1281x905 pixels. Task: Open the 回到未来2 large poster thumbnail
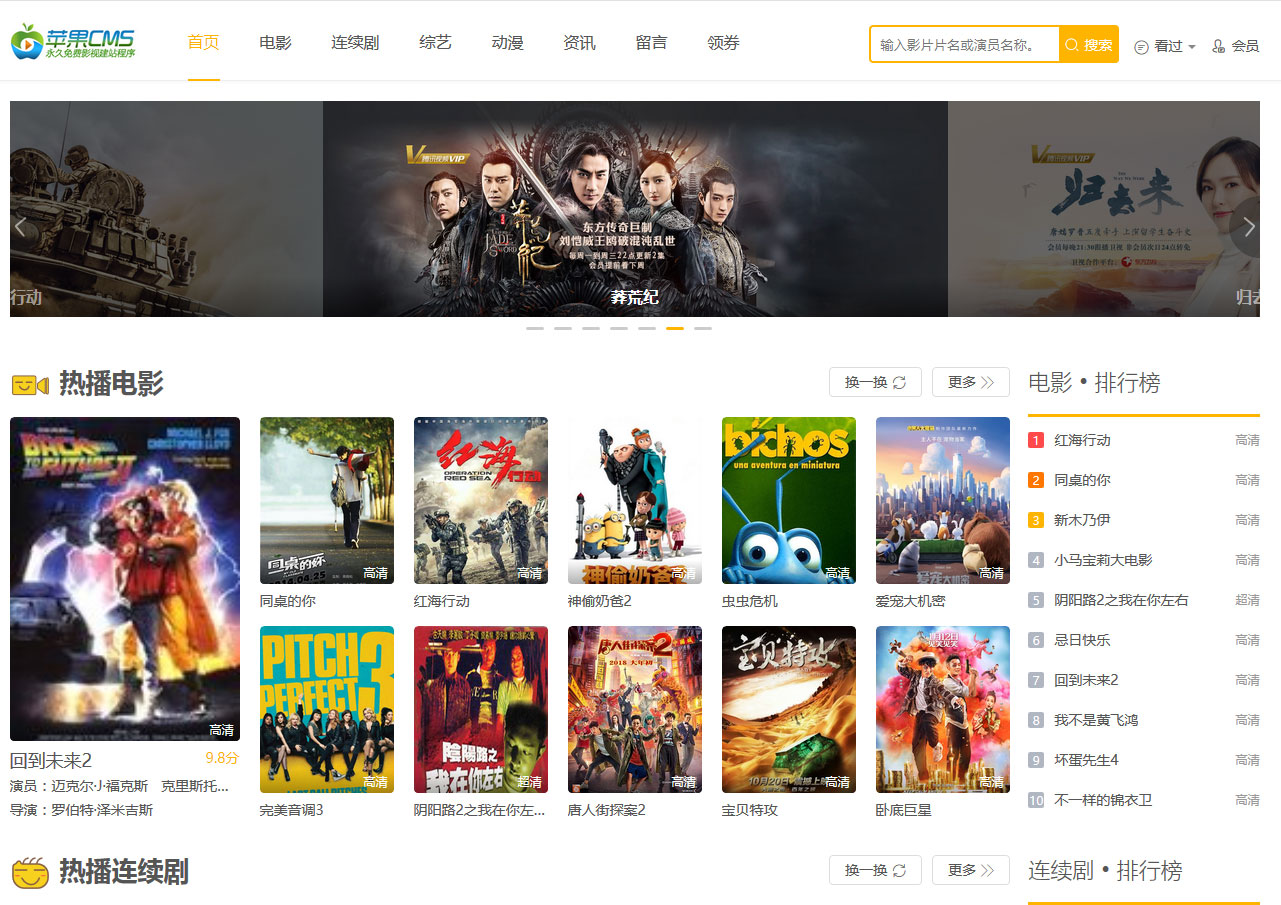(125, 578)
